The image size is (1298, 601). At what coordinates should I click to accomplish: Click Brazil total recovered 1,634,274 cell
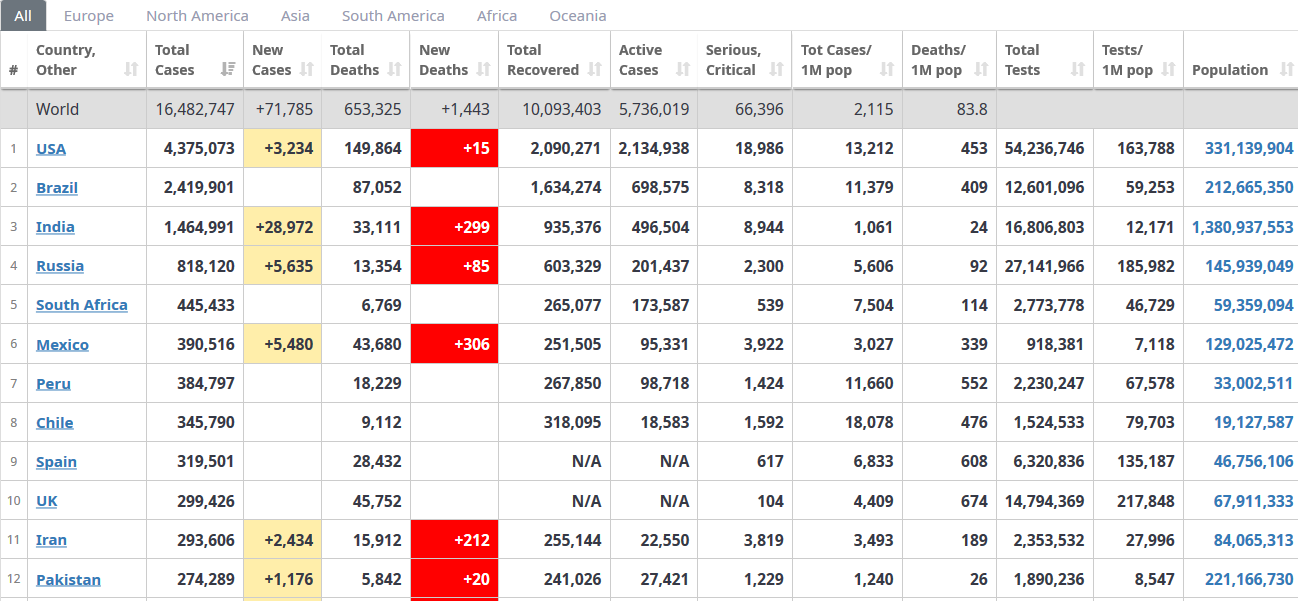click(555, 188)
